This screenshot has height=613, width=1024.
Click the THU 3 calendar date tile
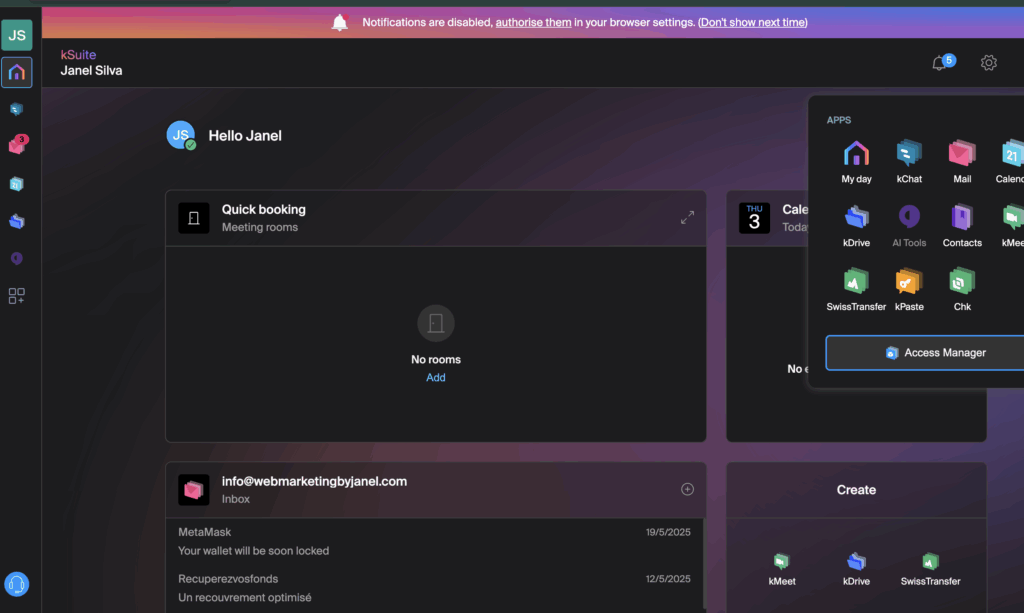754,218
